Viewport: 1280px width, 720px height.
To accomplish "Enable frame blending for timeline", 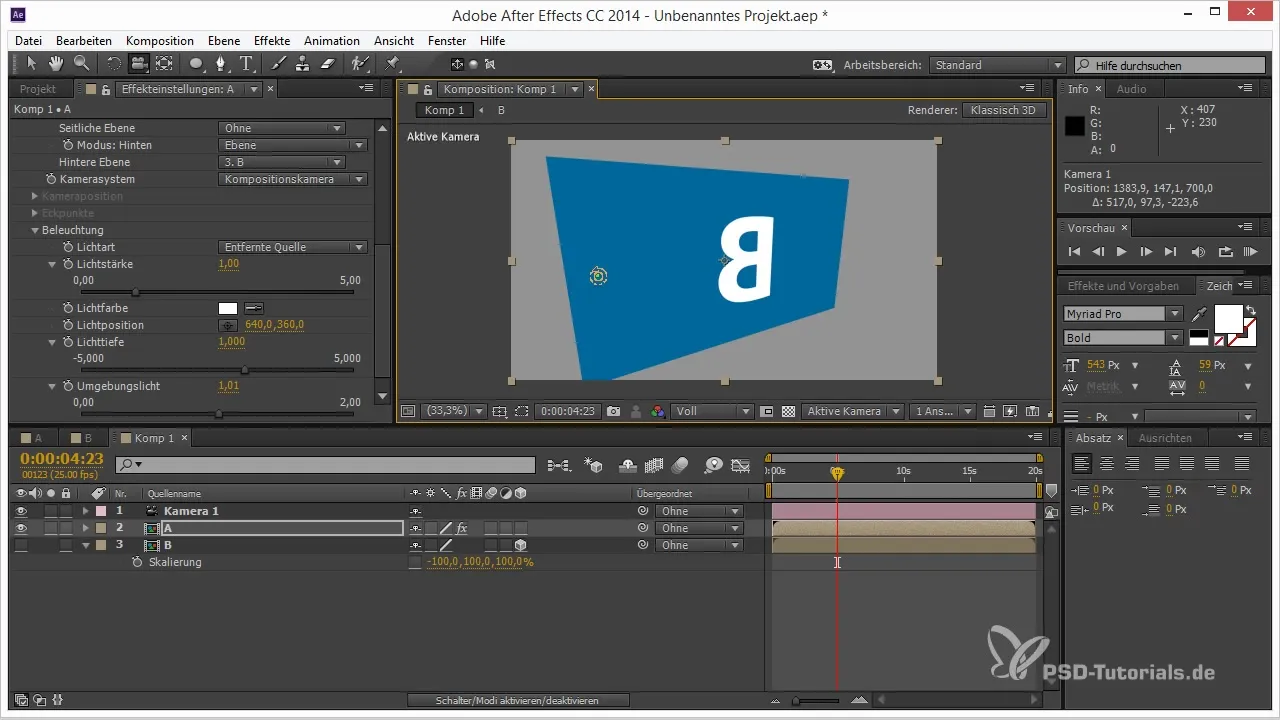I will [x=654, y=465].
